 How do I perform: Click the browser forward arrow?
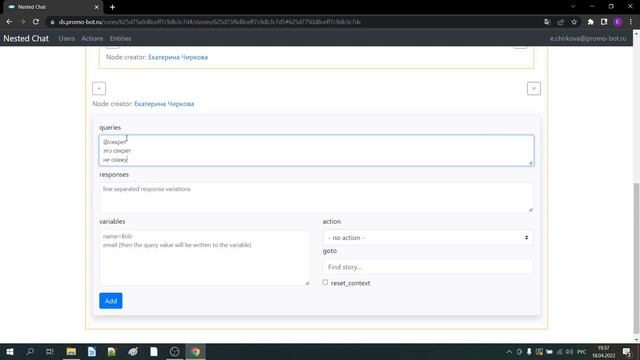pos(22,22)
